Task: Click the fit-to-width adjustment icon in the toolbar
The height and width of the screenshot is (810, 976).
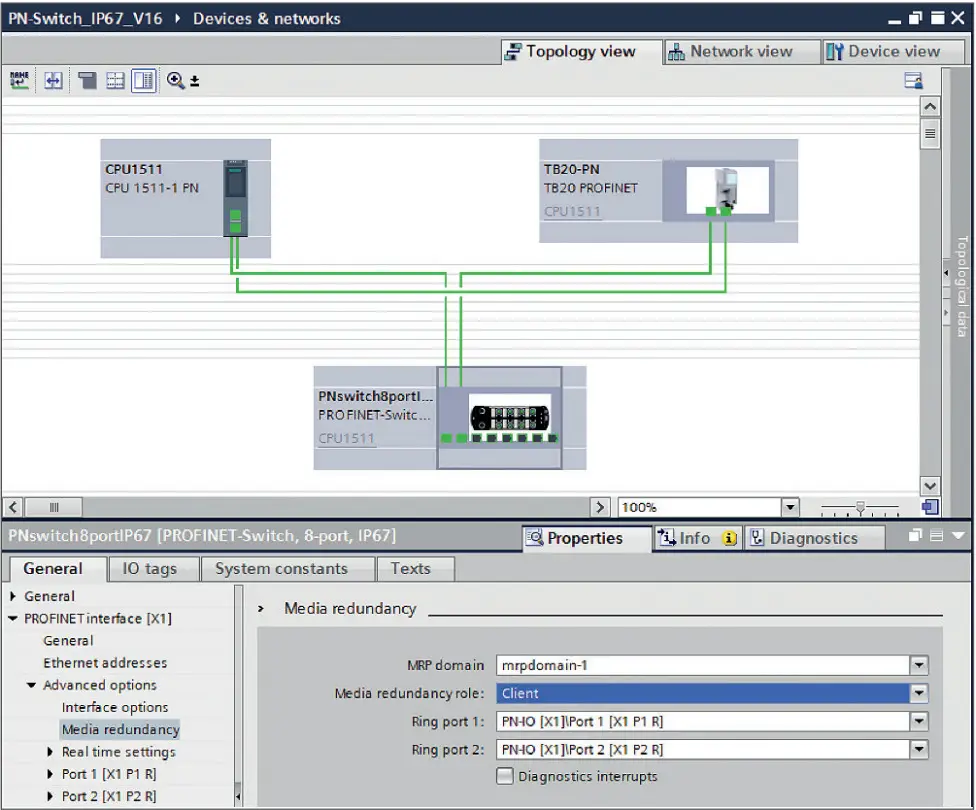Action: coord(52,80)
